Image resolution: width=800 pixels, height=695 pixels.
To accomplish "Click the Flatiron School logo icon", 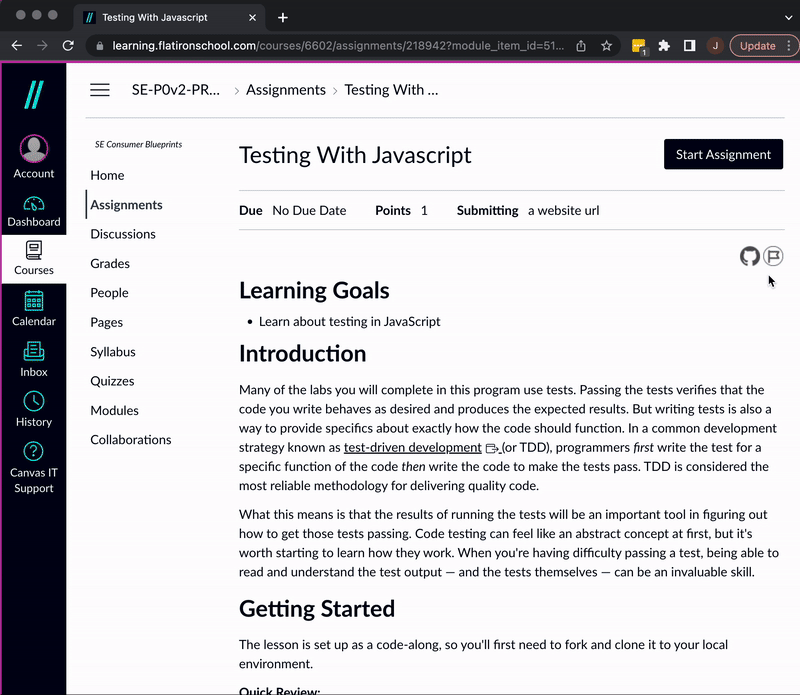I will click(x=34, y=95).
